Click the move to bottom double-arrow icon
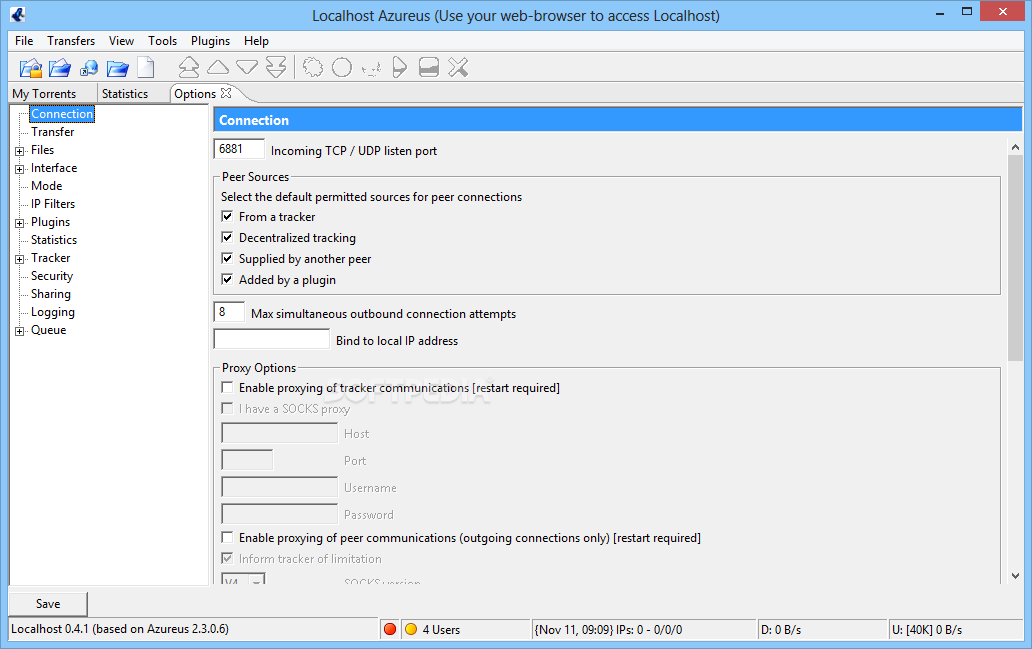 point(276,67)
